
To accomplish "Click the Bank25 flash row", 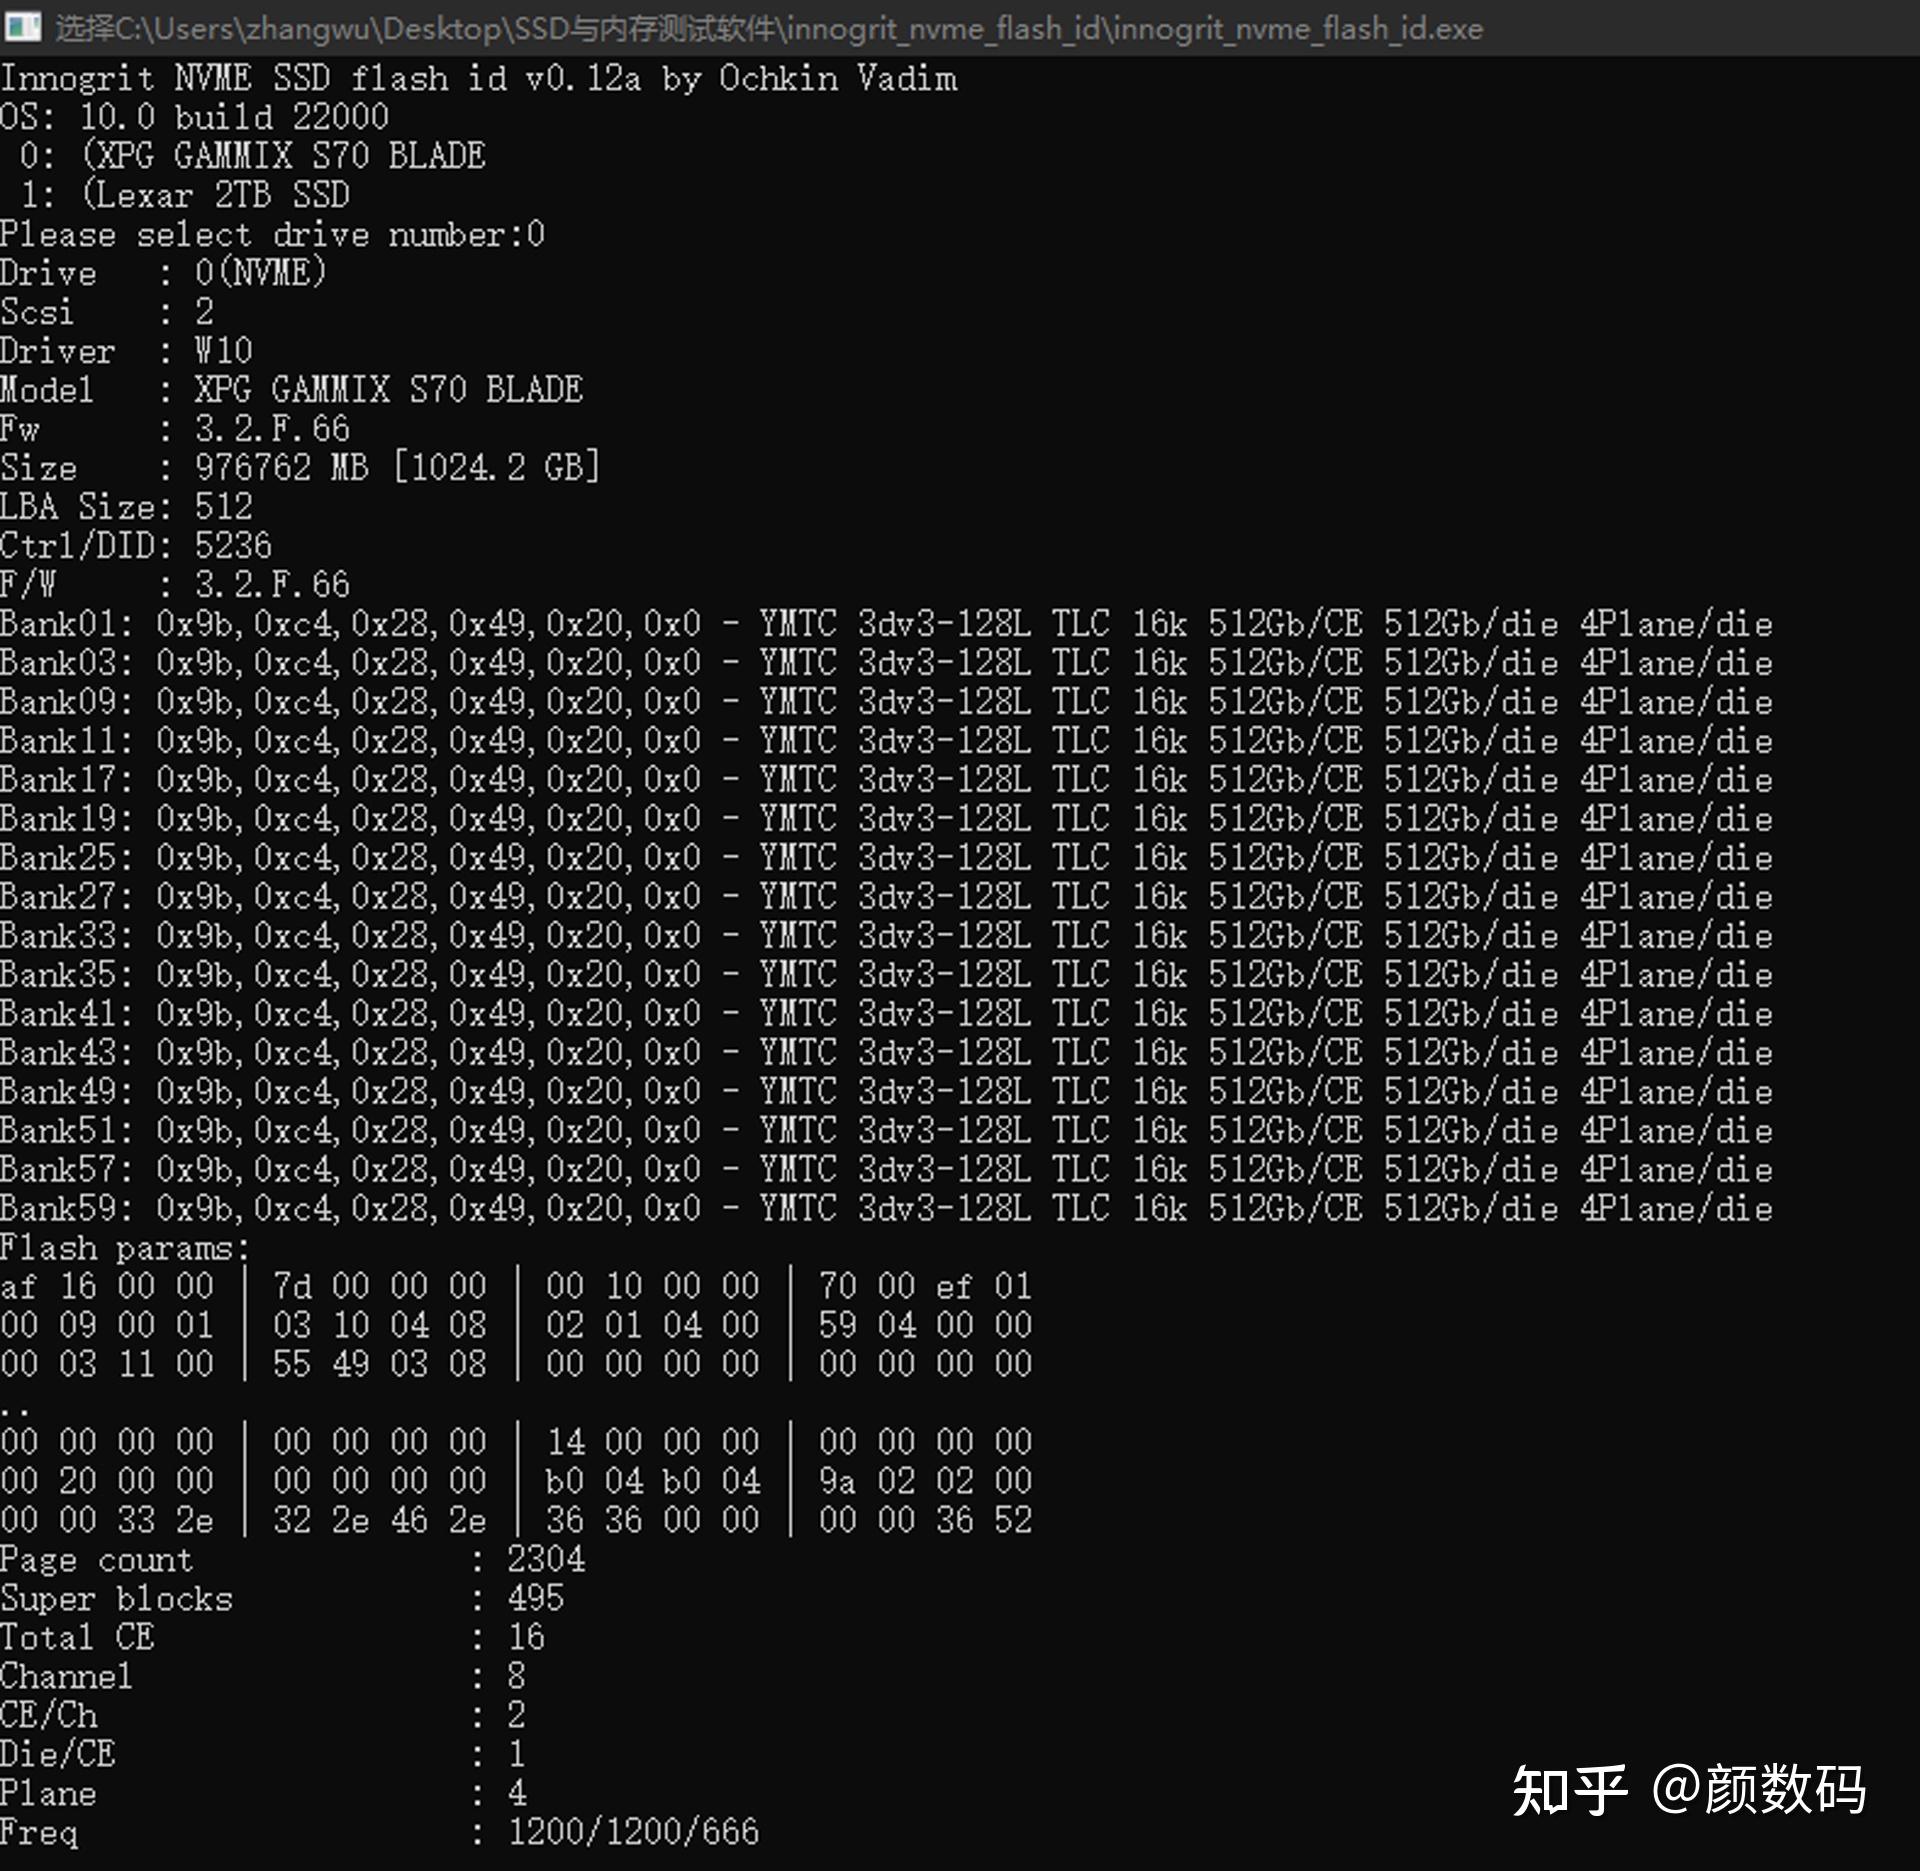I will pyautogui.click(x=886, y=858).
